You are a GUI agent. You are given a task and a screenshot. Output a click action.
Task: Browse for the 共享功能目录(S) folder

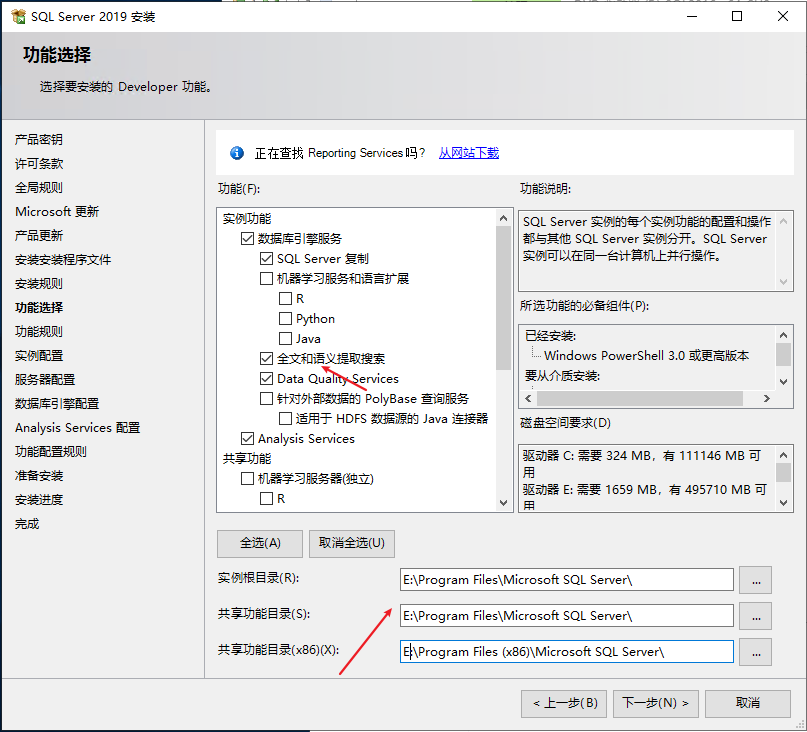756,616
